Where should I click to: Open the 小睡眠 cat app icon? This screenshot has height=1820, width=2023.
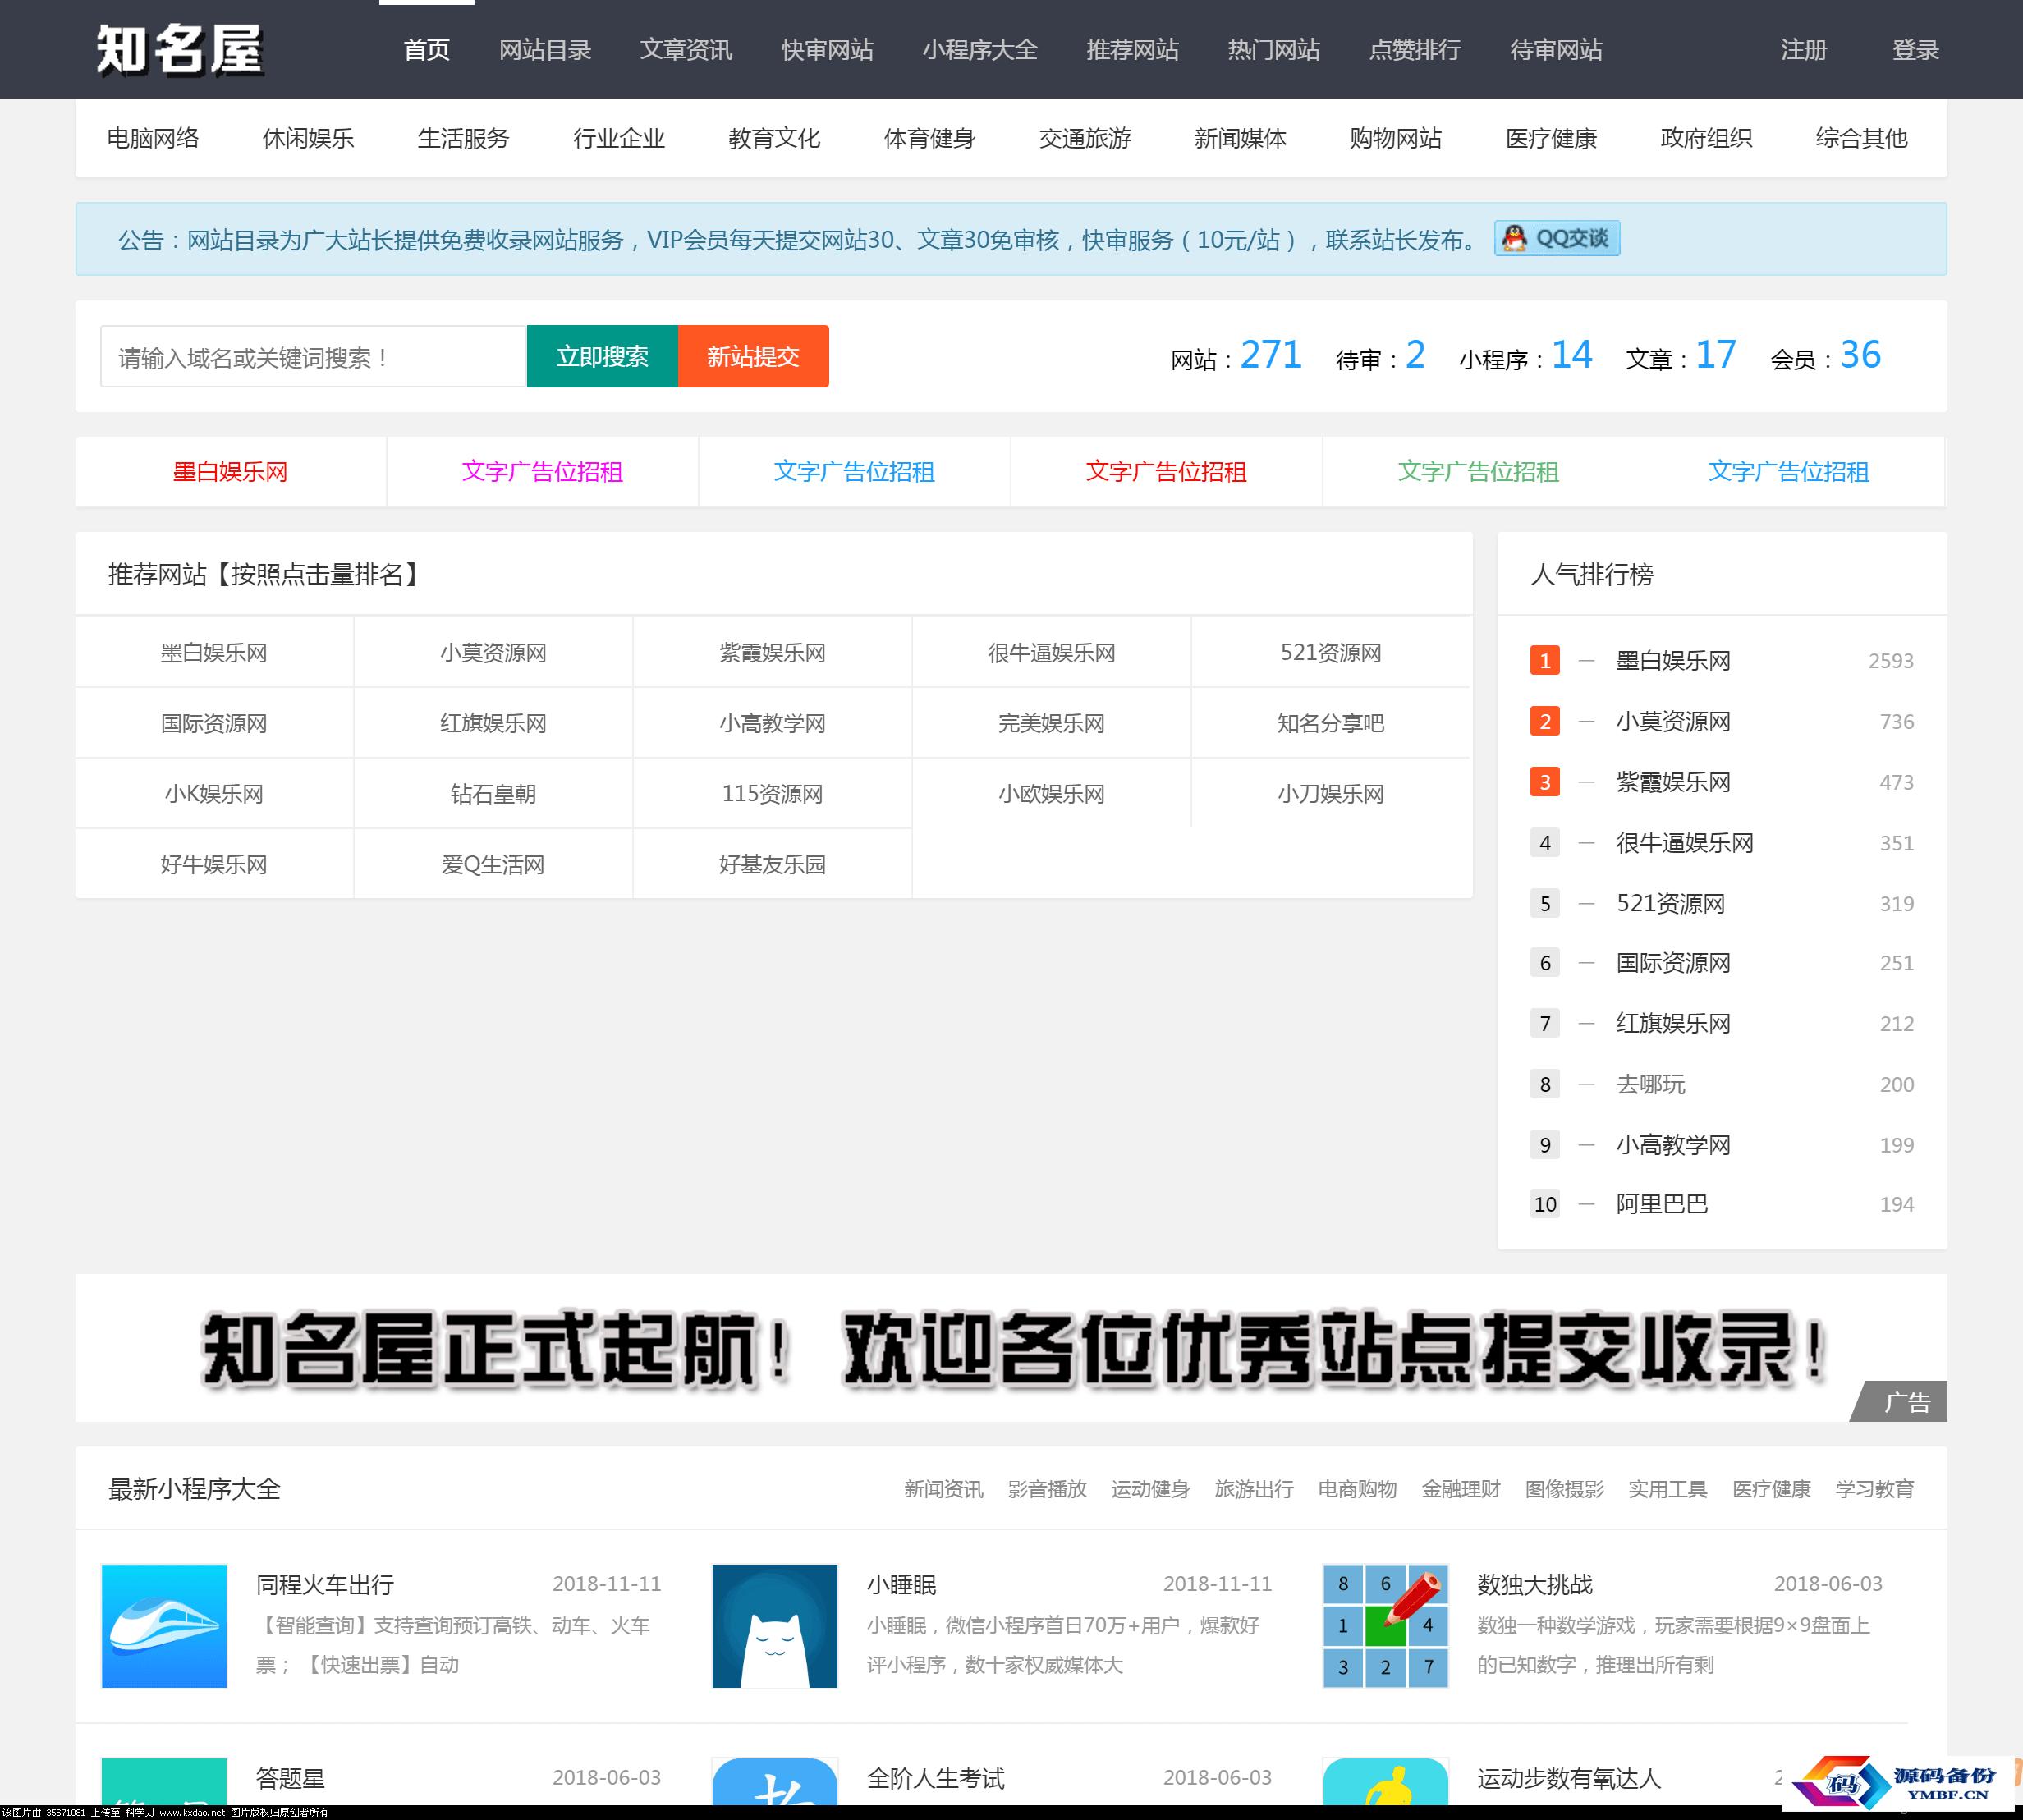pos(775,1625)
